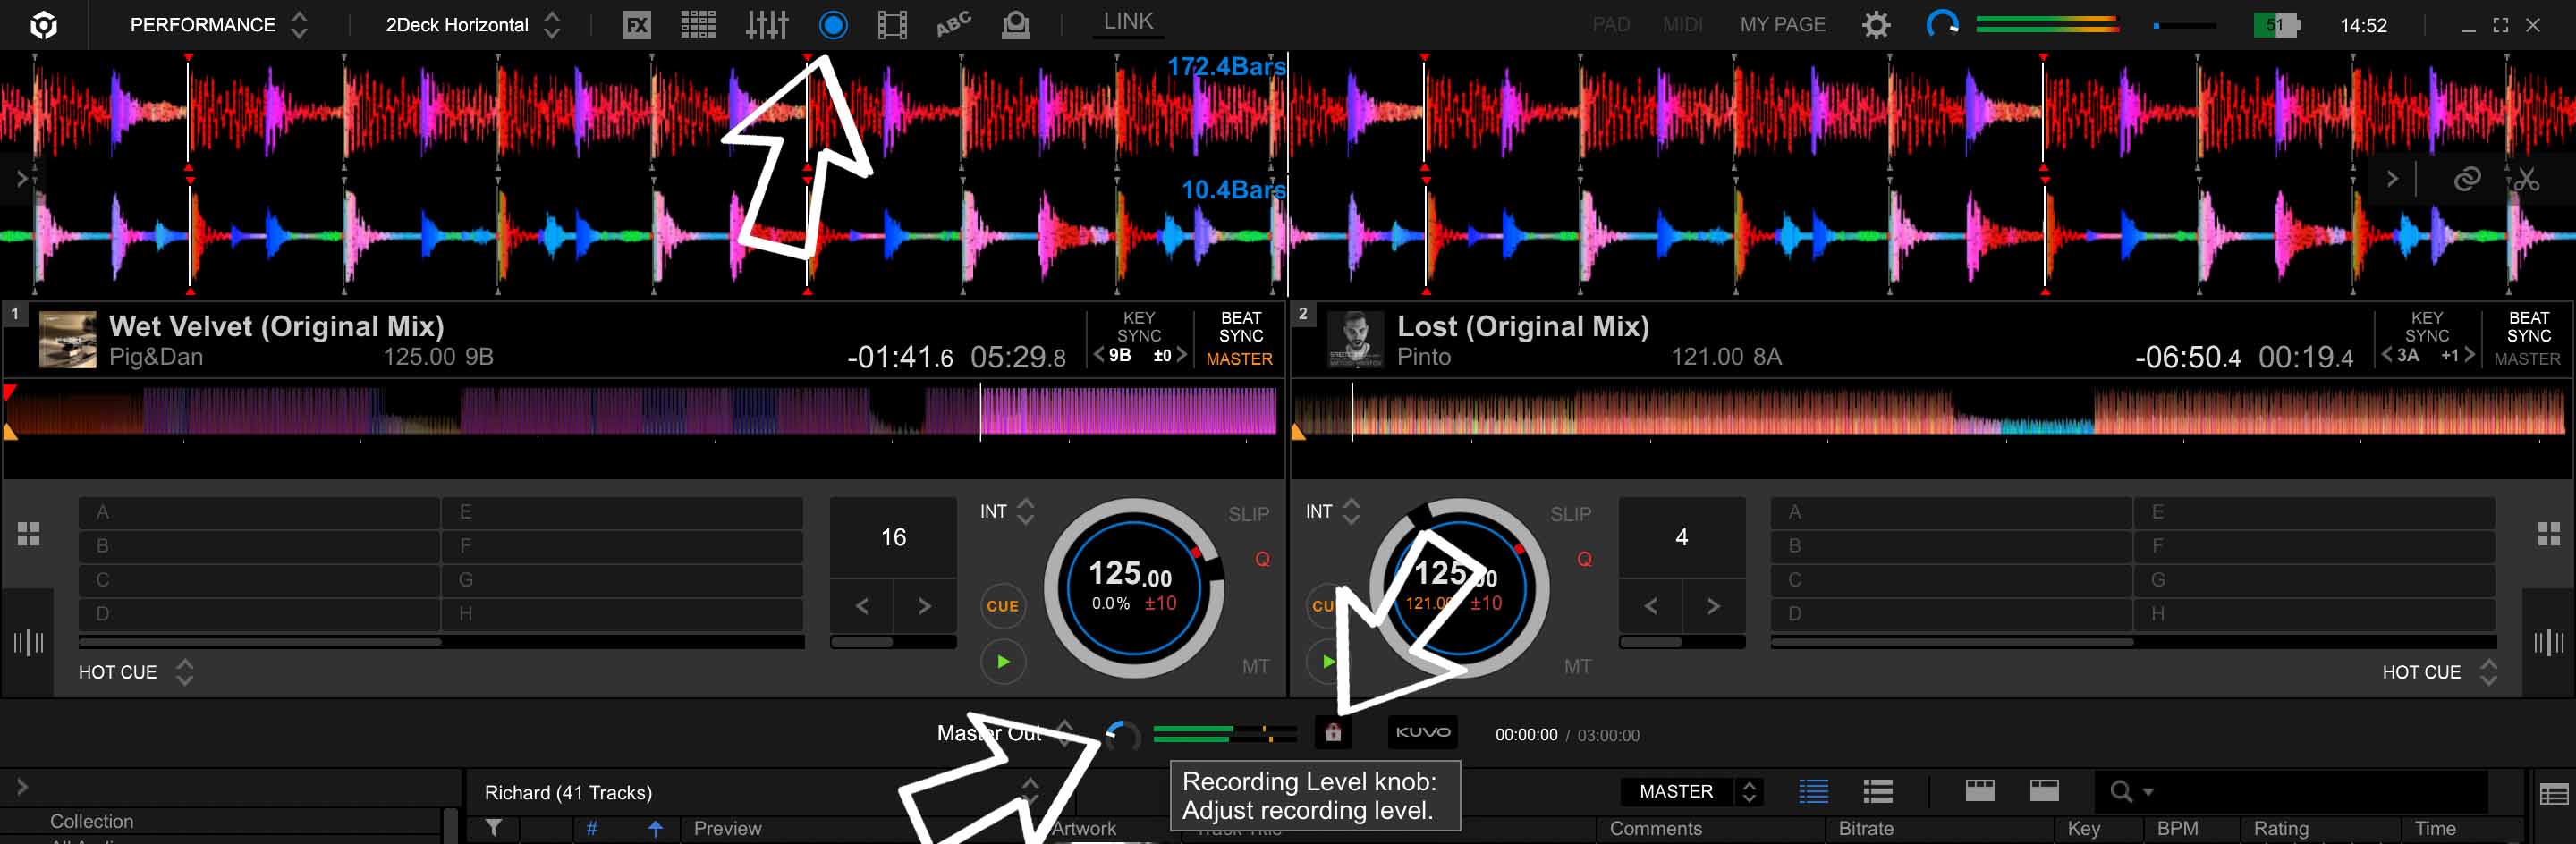Toggle deck 1 BEAT SYNC
The width and height of the screenshot is (2576, 844).
[1240, 327]
